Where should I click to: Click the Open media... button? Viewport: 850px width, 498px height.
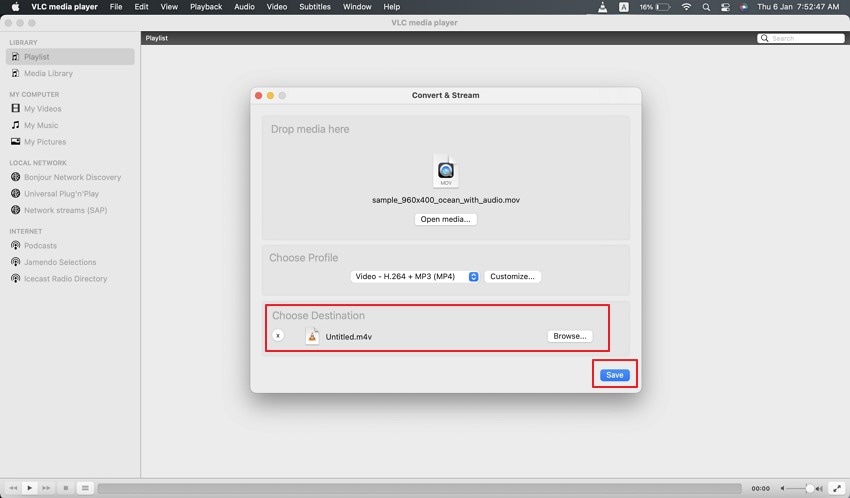click(446, 219)
